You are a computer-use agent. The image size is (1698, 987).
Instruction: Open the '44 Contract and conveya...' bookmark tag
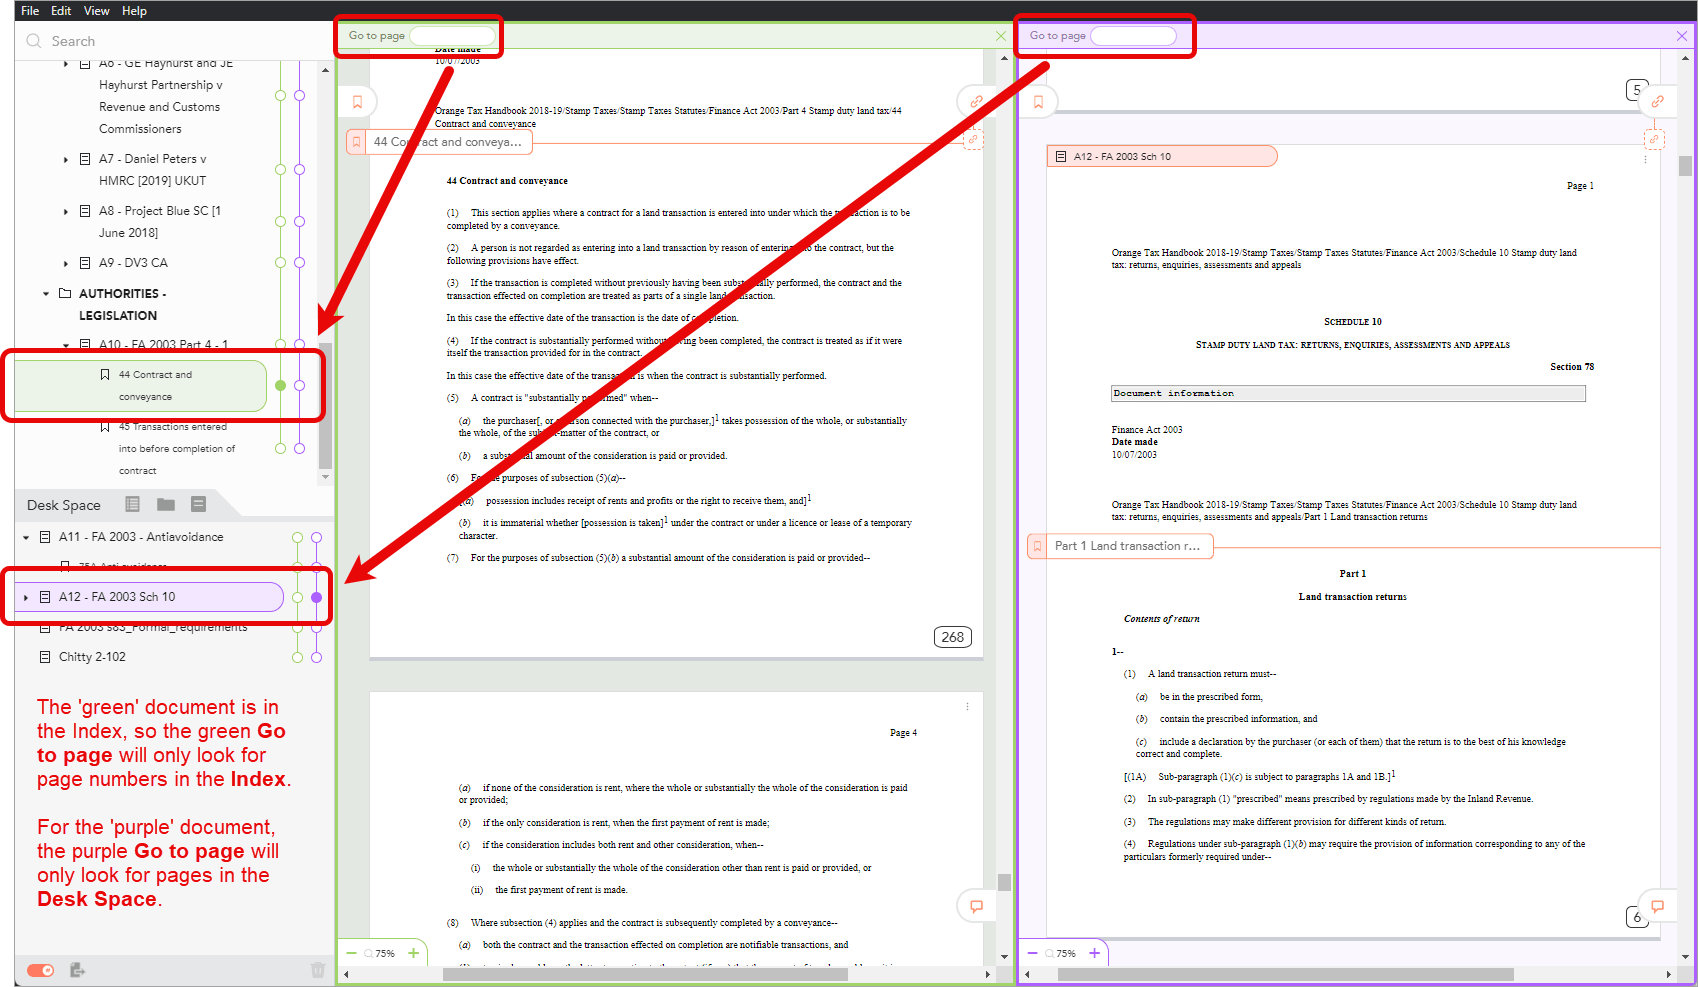439,142
